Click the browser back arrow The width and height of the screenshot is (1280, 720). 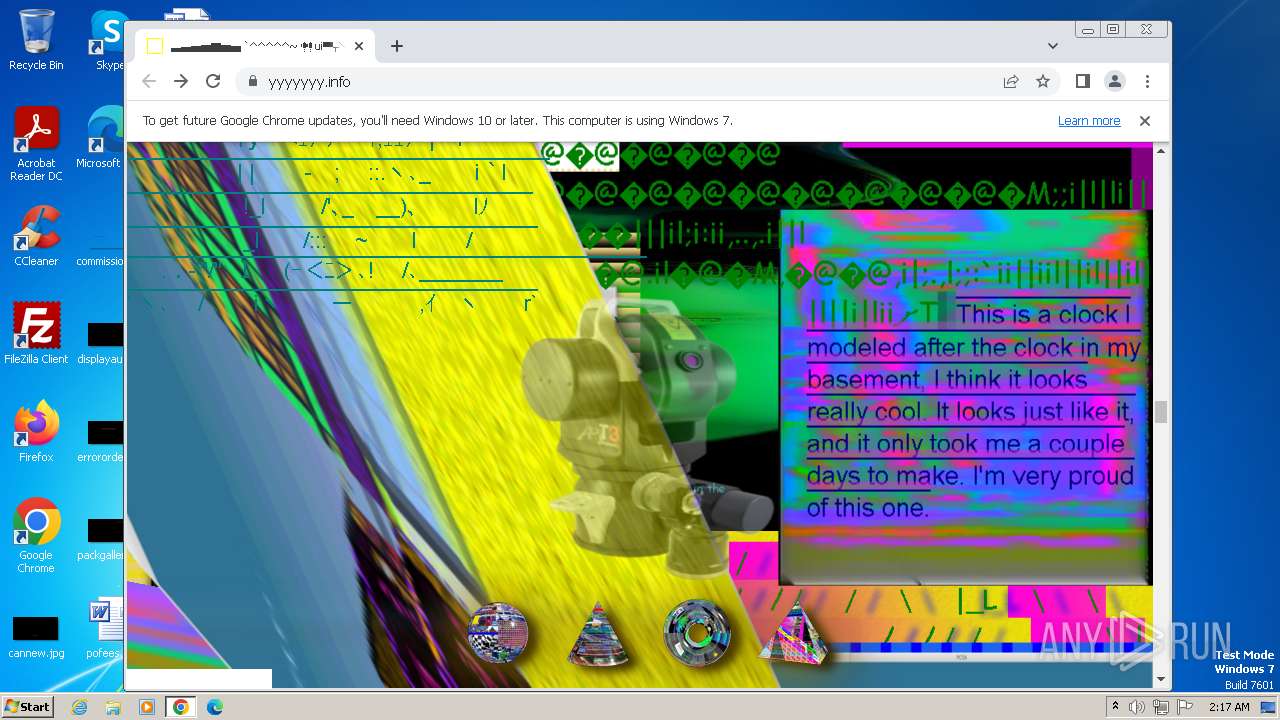tap(149, 82)
